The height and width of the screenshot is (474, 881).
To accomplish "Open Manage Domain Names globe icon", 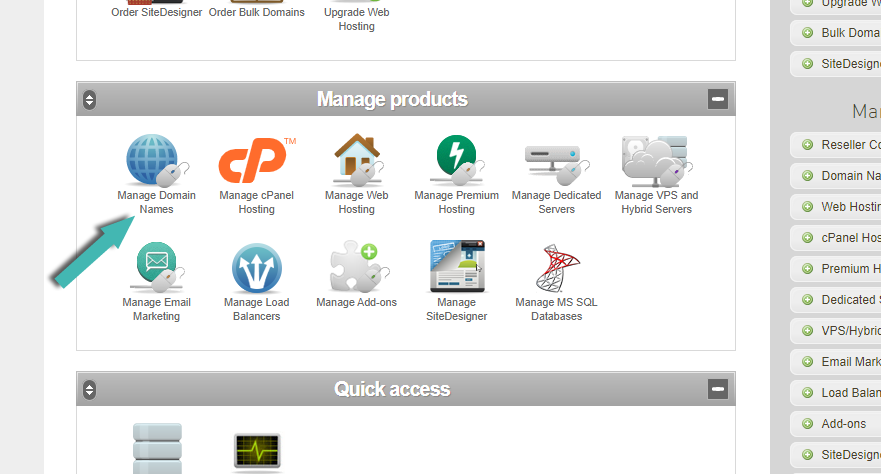I will coord(157,161).
